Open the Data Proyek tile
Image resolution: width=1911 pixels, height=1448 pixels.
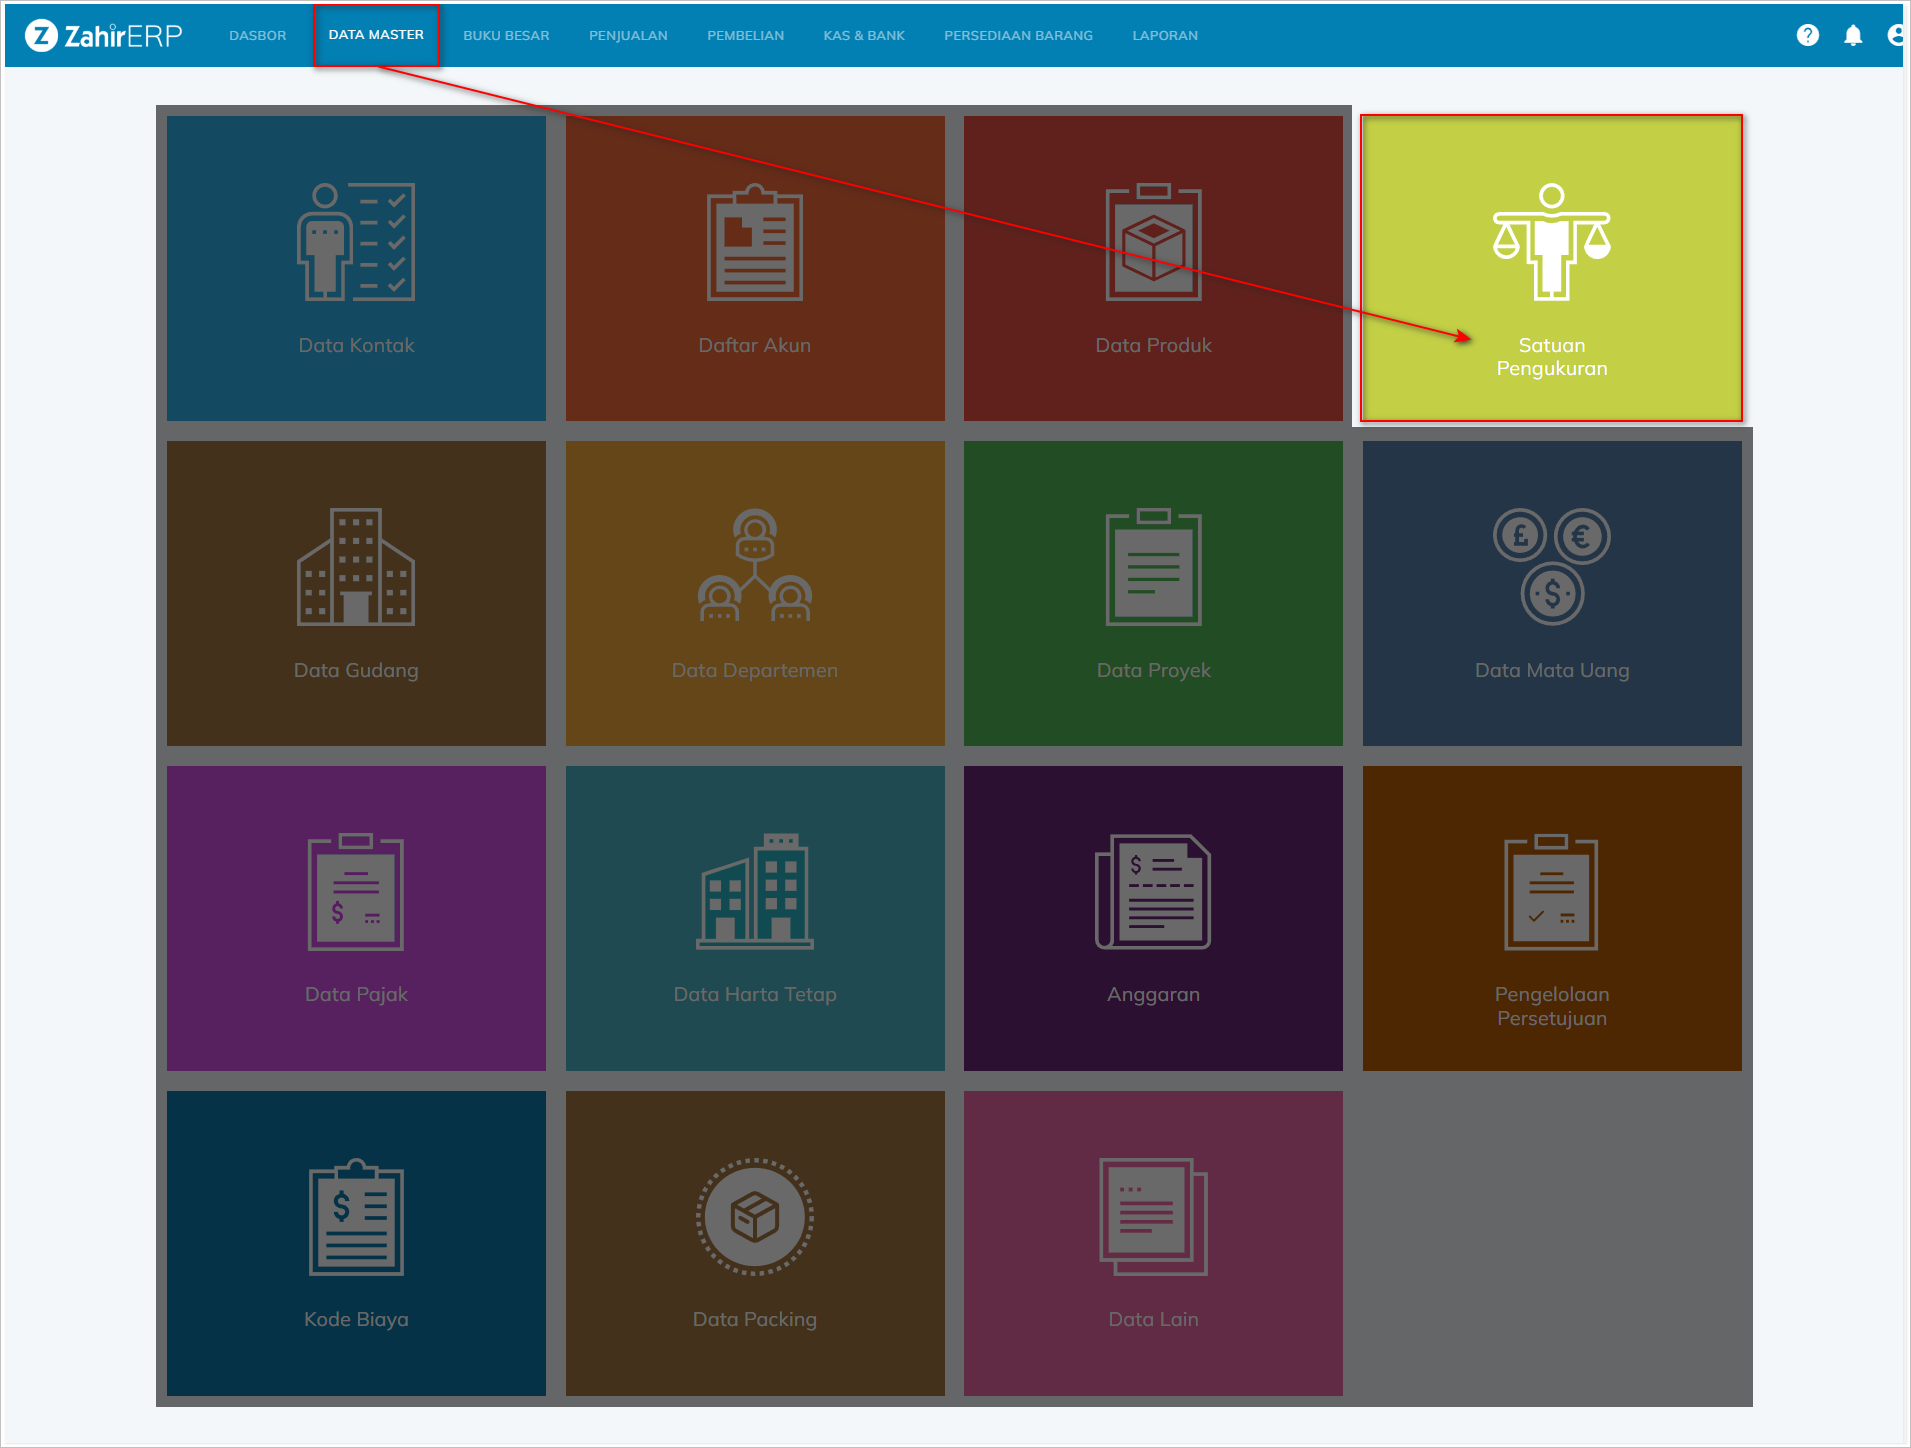pos(1153,593)
